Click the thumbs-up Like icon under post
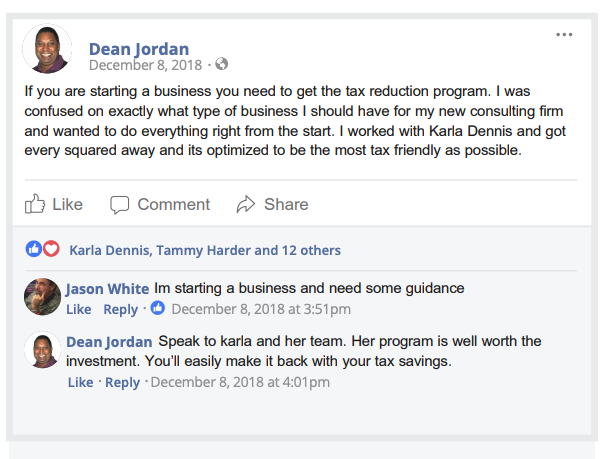This screenshot has height=459, width=608. 35,204
